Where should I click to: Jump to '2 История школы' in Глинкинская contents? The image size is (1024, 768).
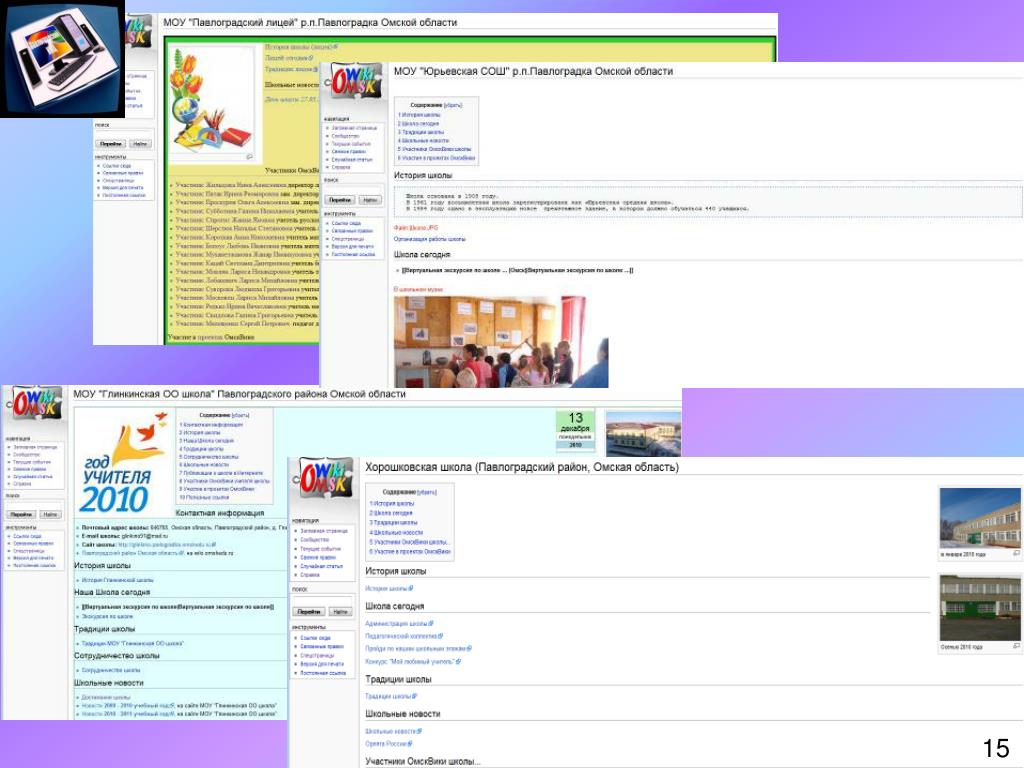[200, 432]
